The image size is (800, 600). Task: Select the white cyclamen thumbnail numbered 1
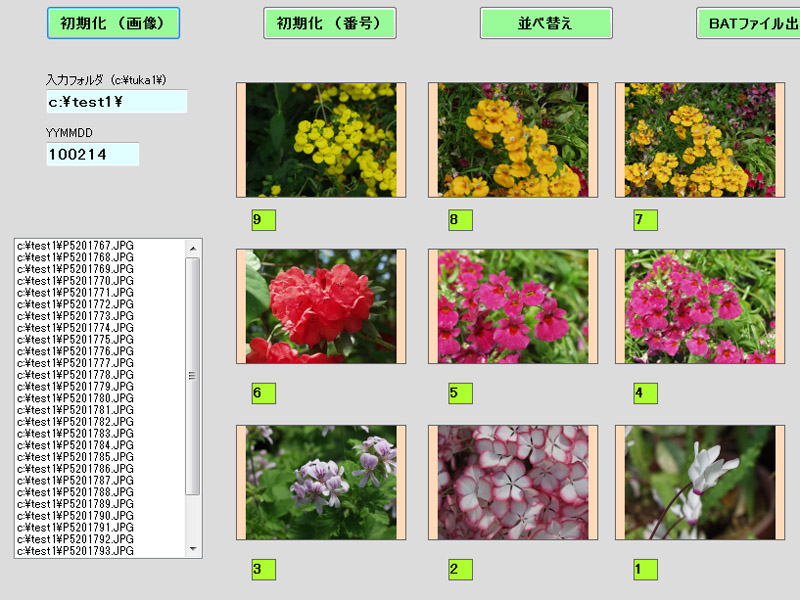click(700, 482)
